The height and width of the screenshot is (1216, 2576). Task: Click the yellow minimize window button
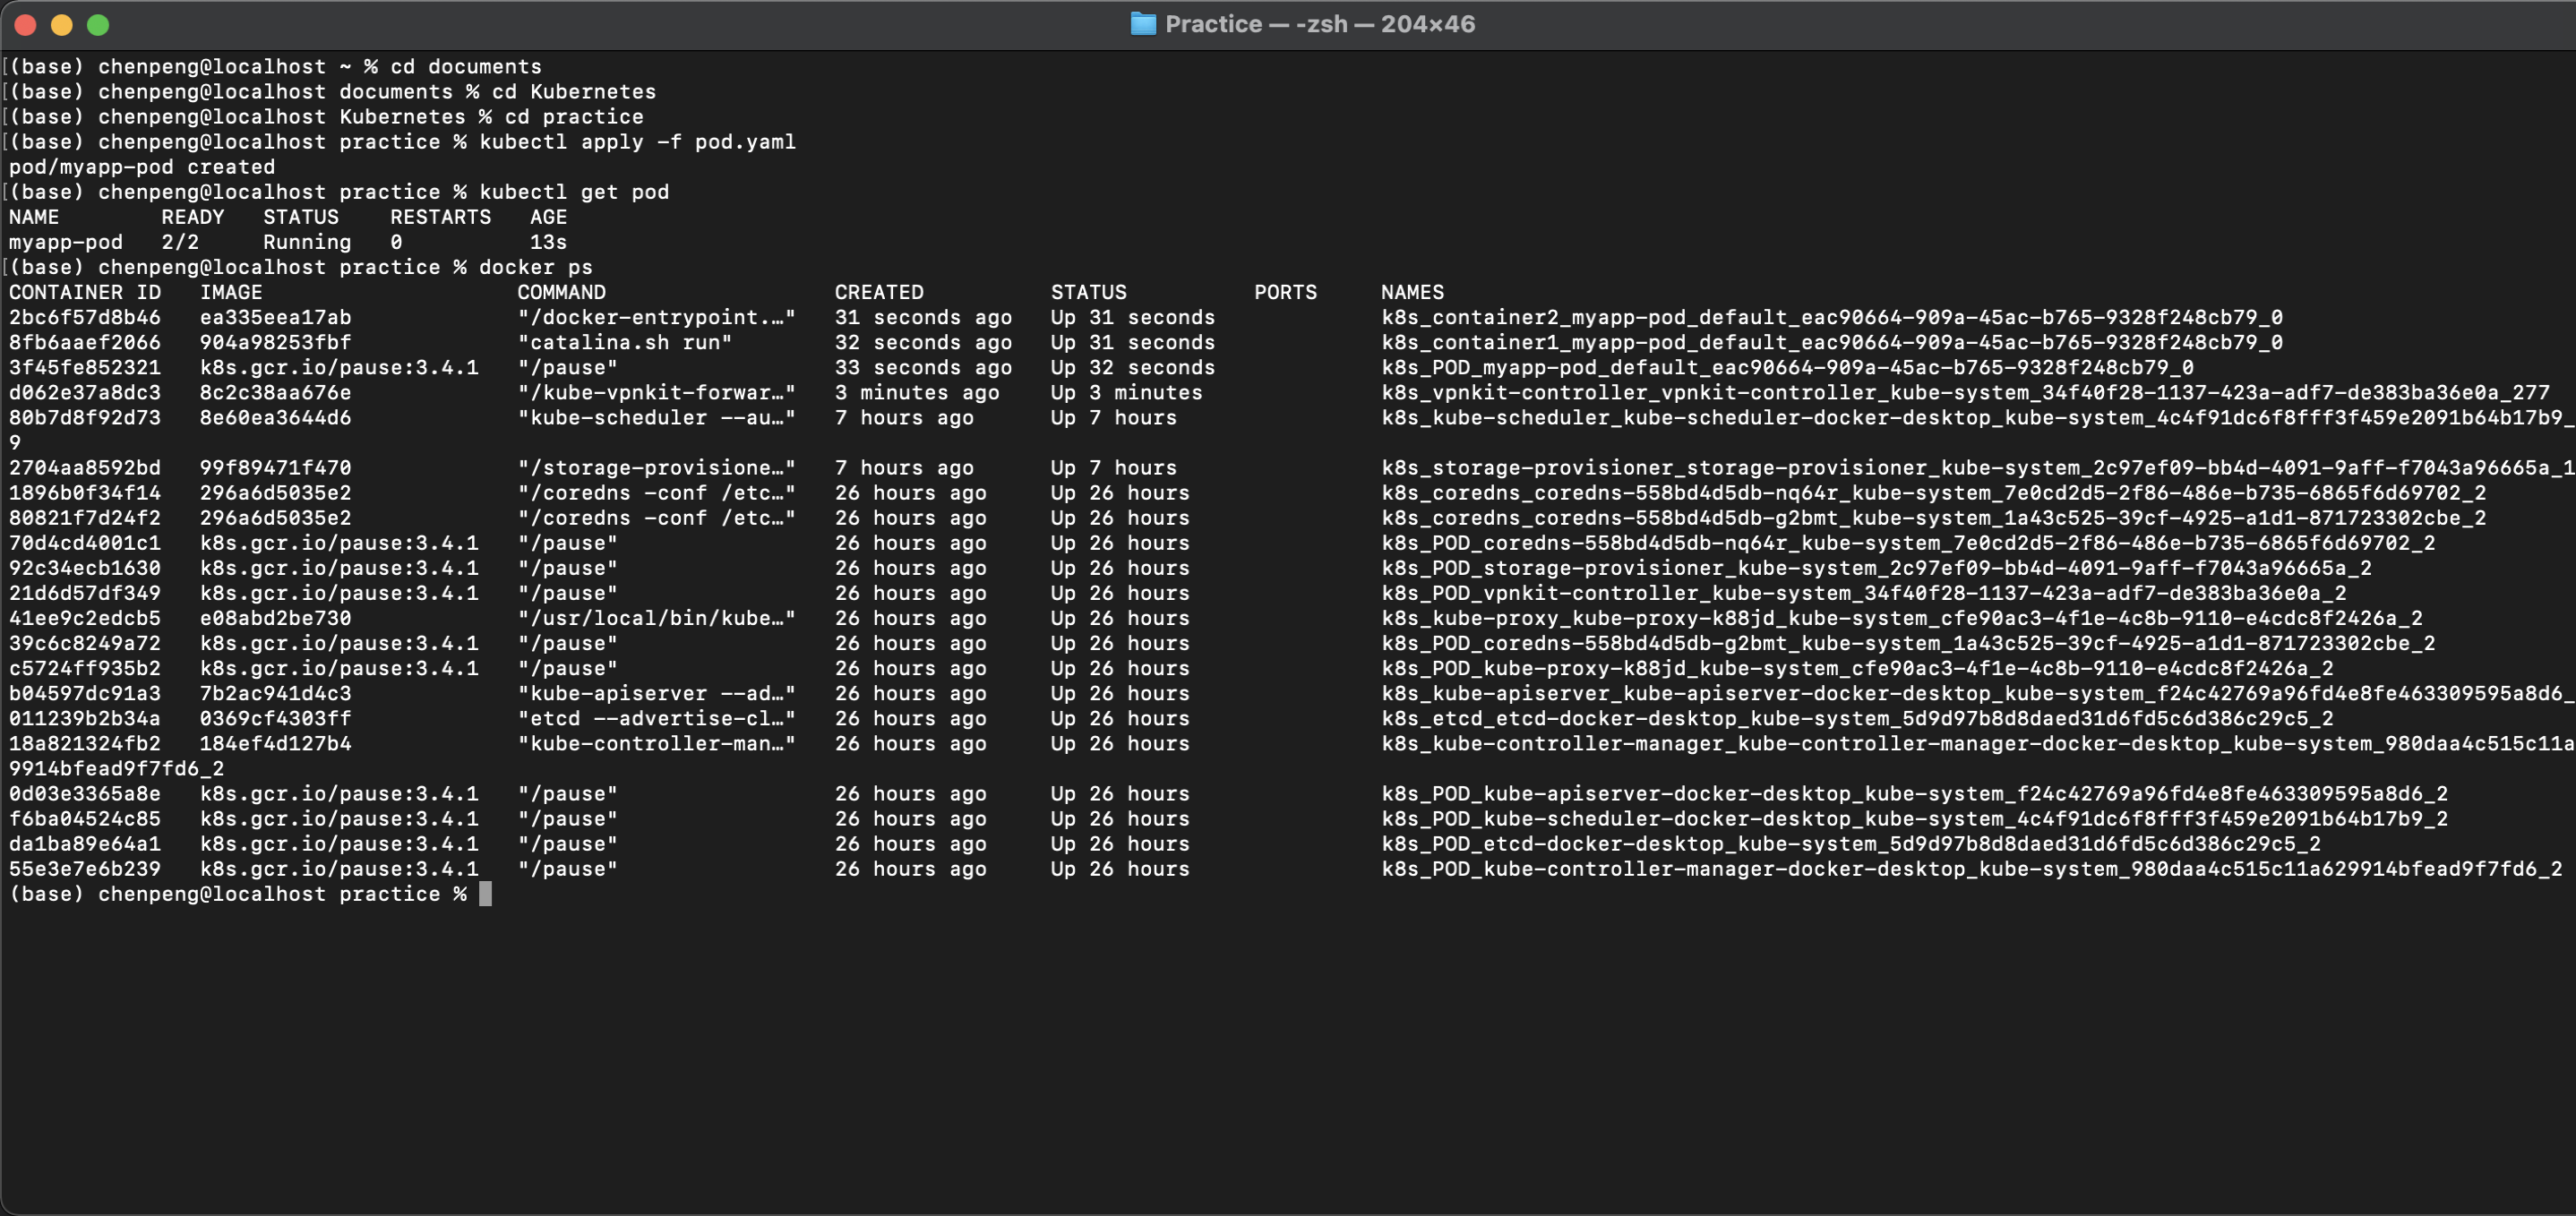click(x=61, y=25)
